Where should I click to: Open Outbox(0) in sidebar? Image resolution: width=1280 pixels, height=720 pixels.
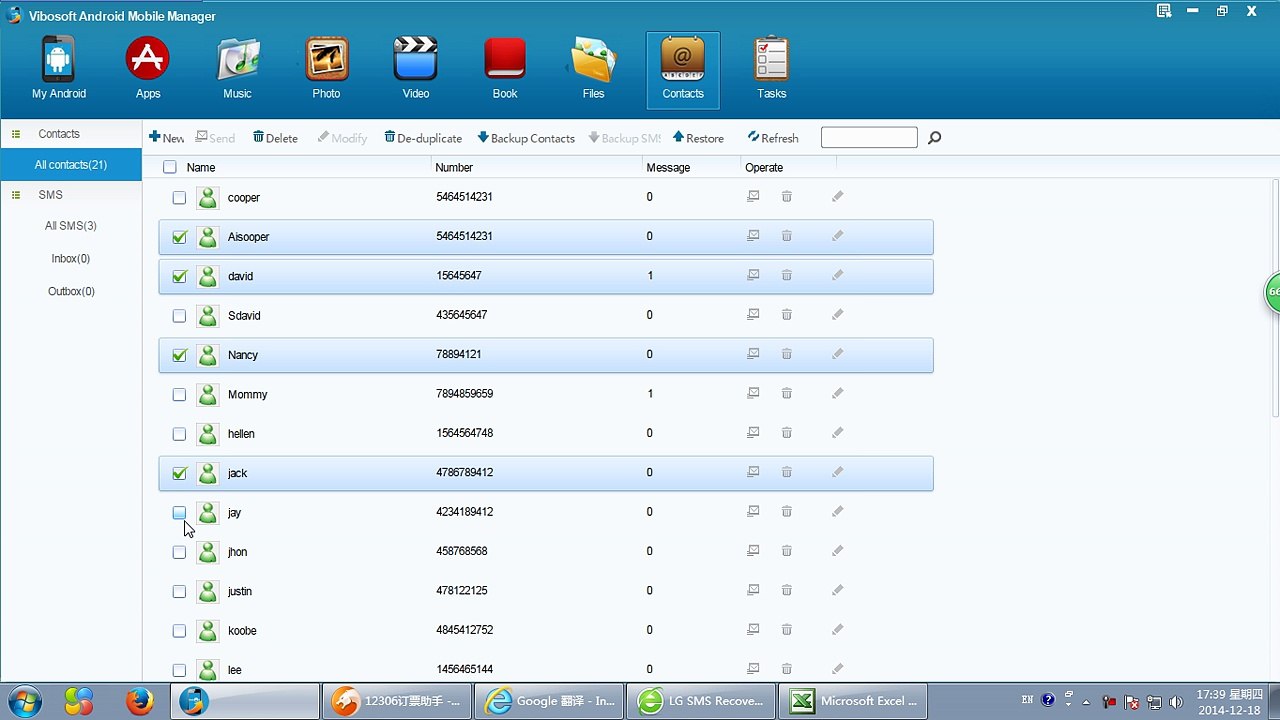pos(71,292)
